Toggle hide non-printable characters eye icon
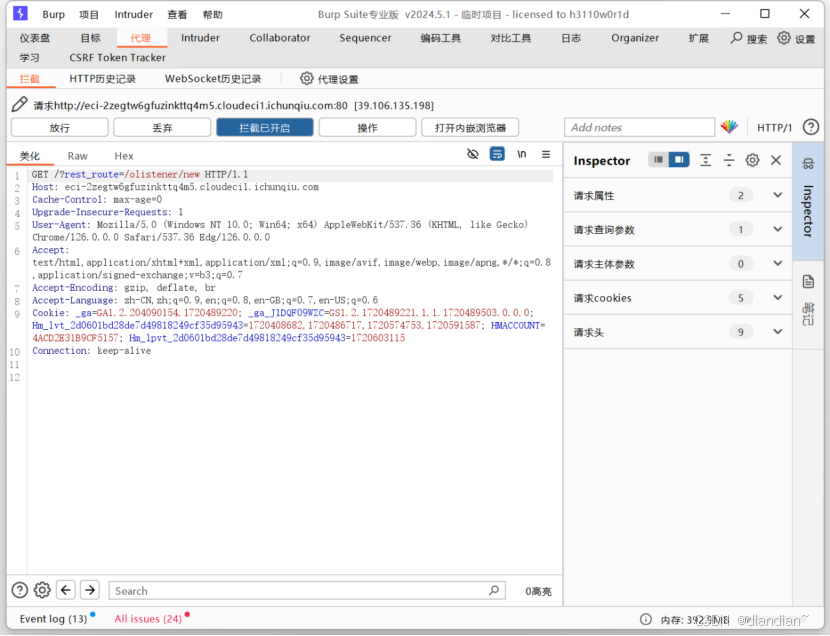The height and width of the screenshot is (636, 830). pyautogui.click(x=473, y=154)
